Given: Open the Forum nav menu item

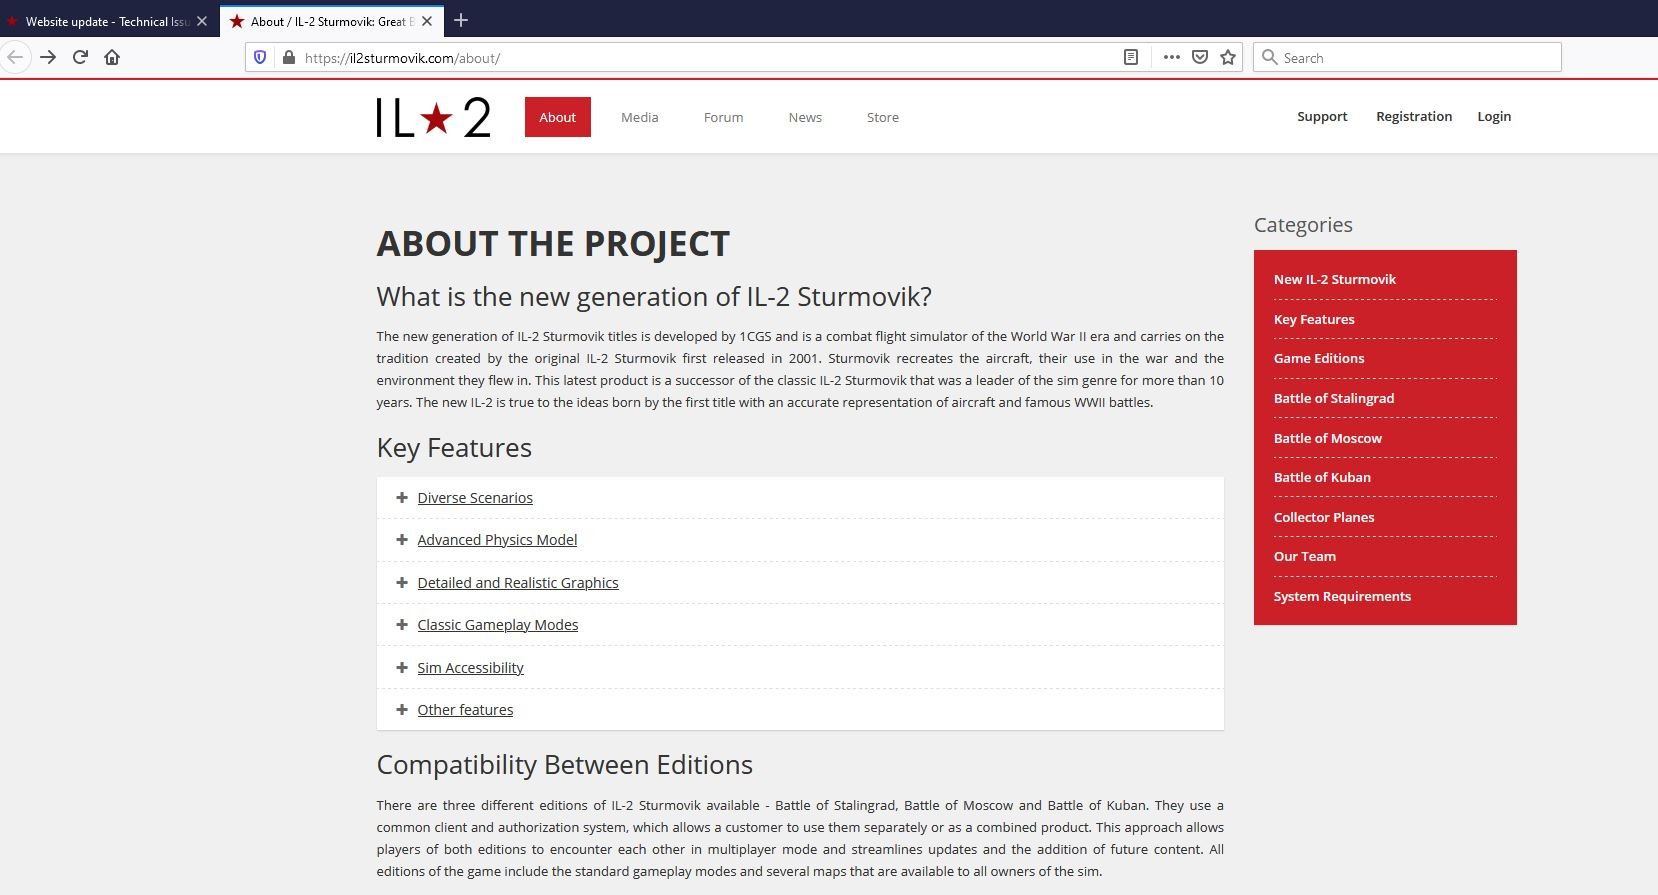Looking at the screenshot, I should 723,117.
